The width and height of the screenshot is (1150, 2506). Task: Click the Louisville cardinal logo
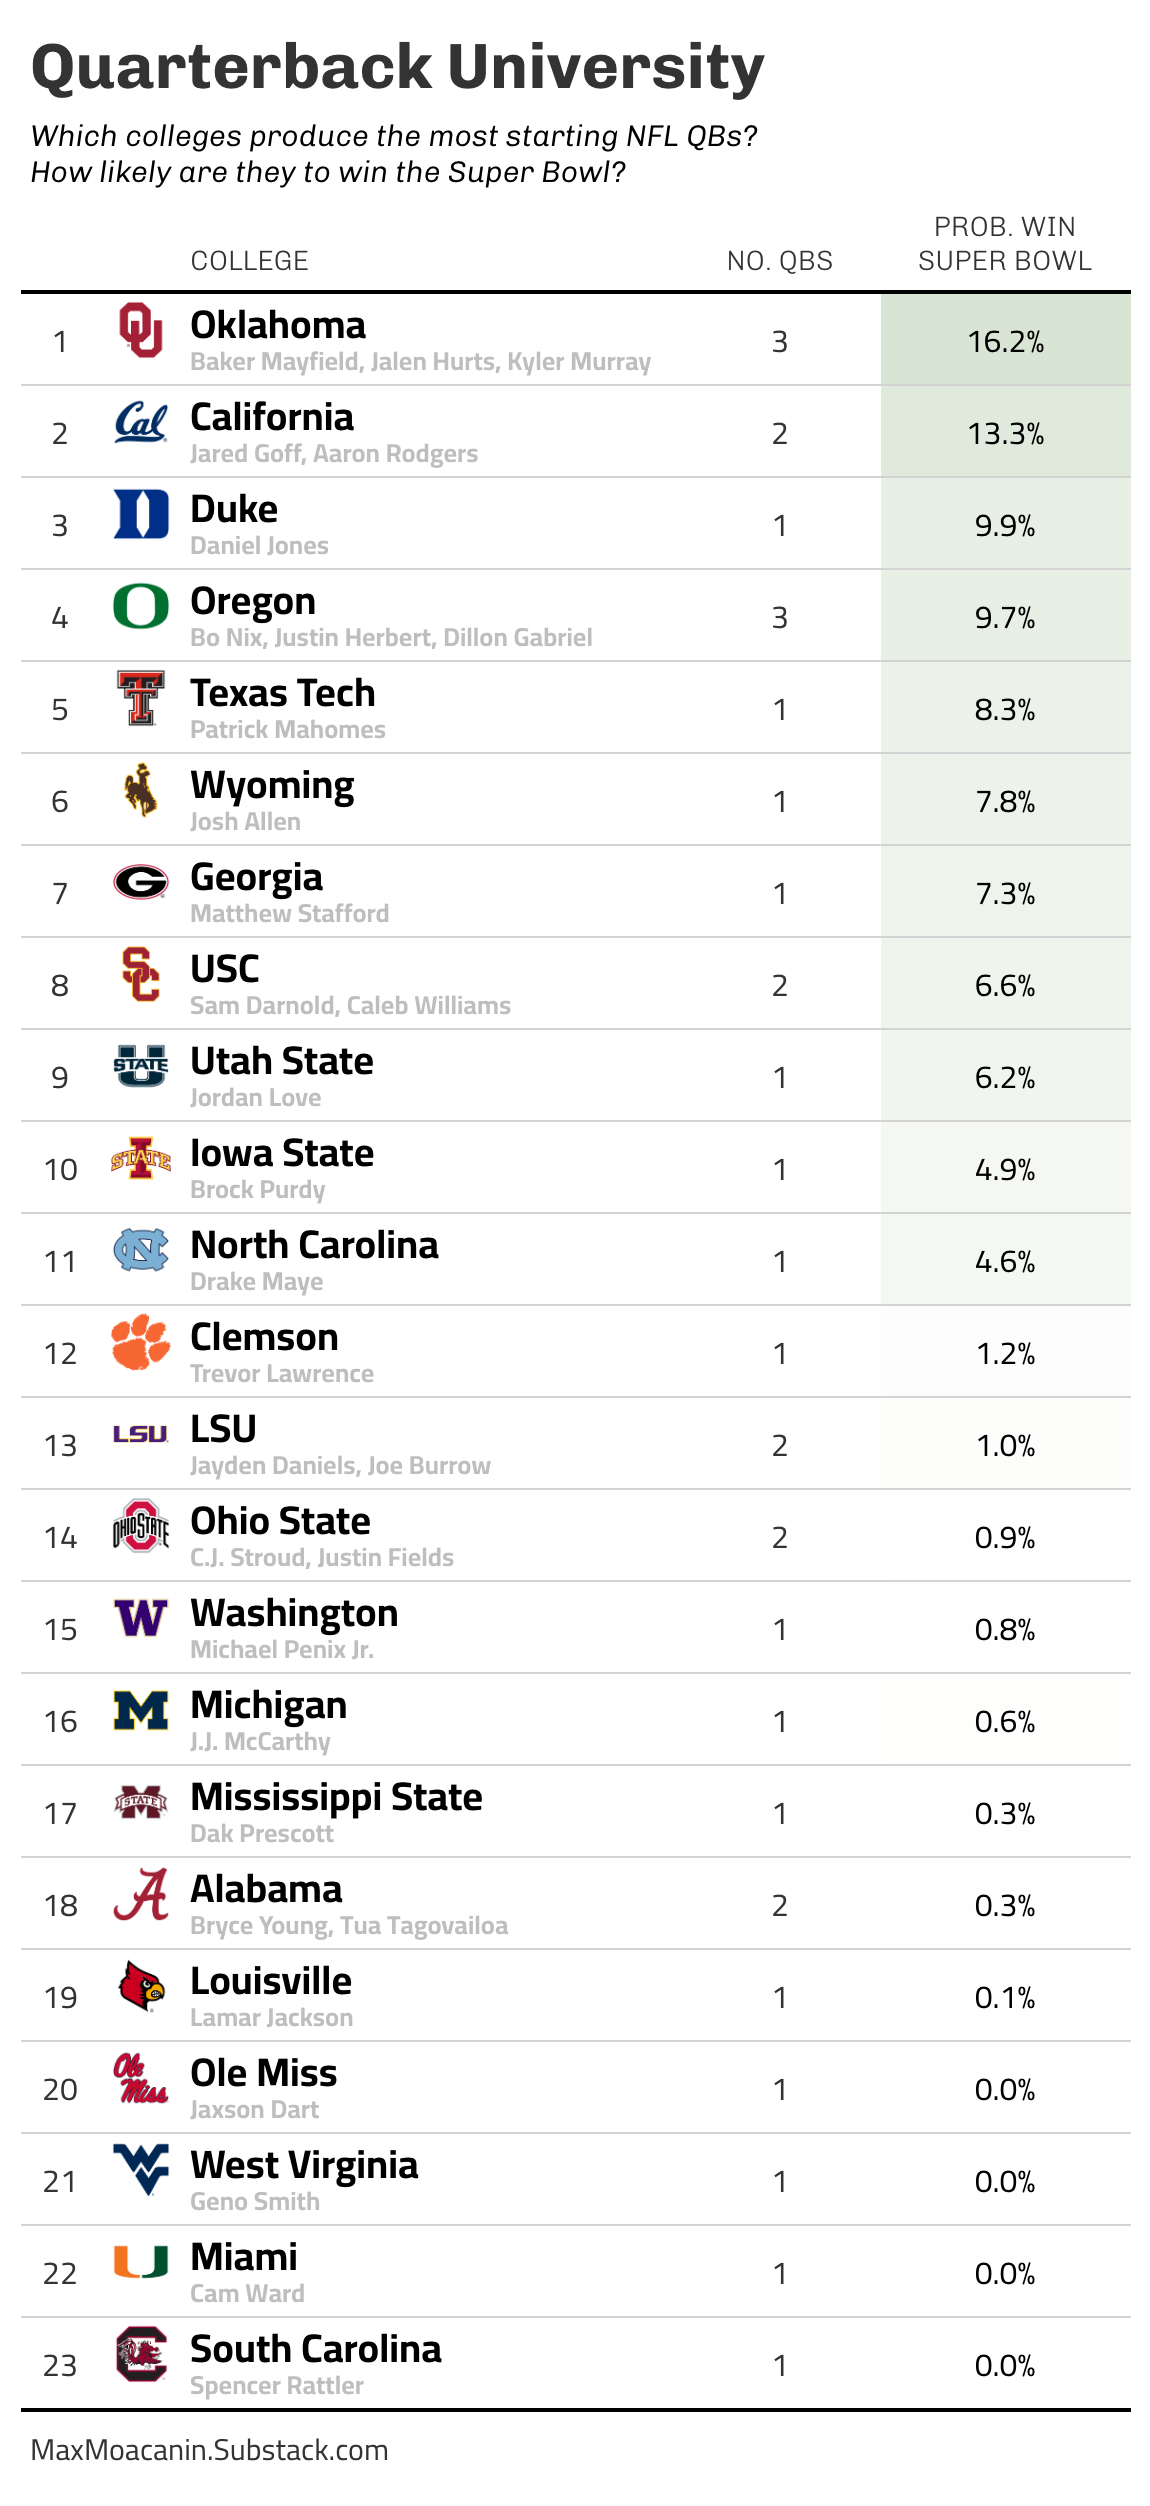click(140, 1986)
